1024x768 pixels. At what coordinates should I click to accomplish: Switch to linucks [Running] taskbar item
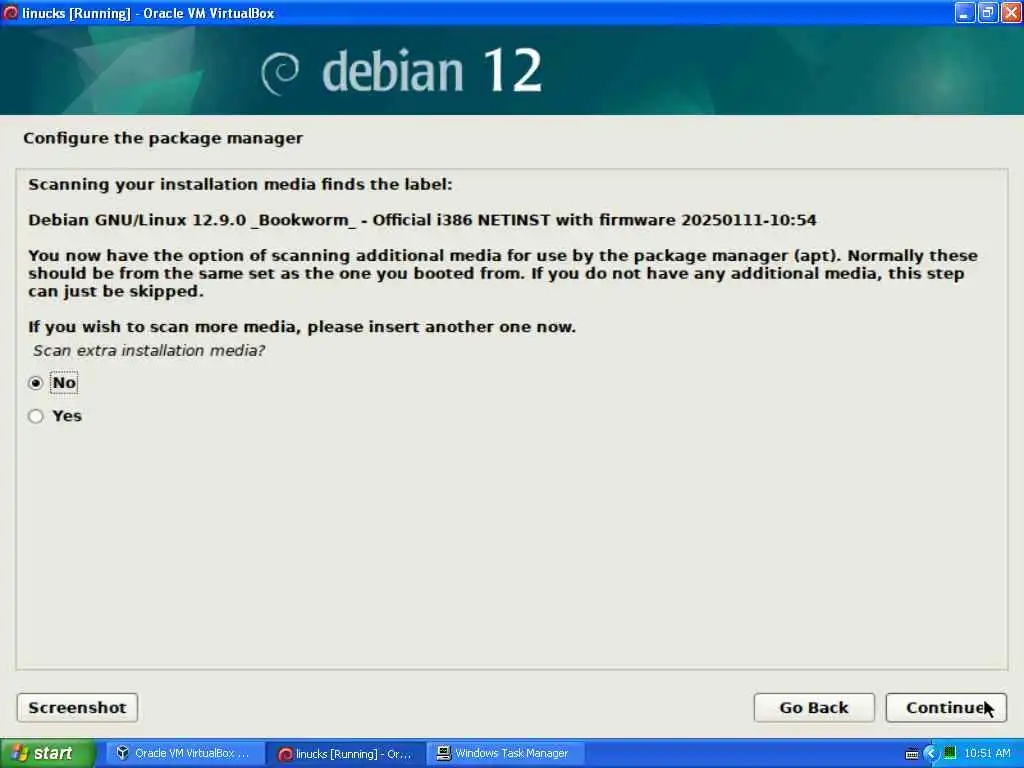pyautogui.click(x=346, y=754)
